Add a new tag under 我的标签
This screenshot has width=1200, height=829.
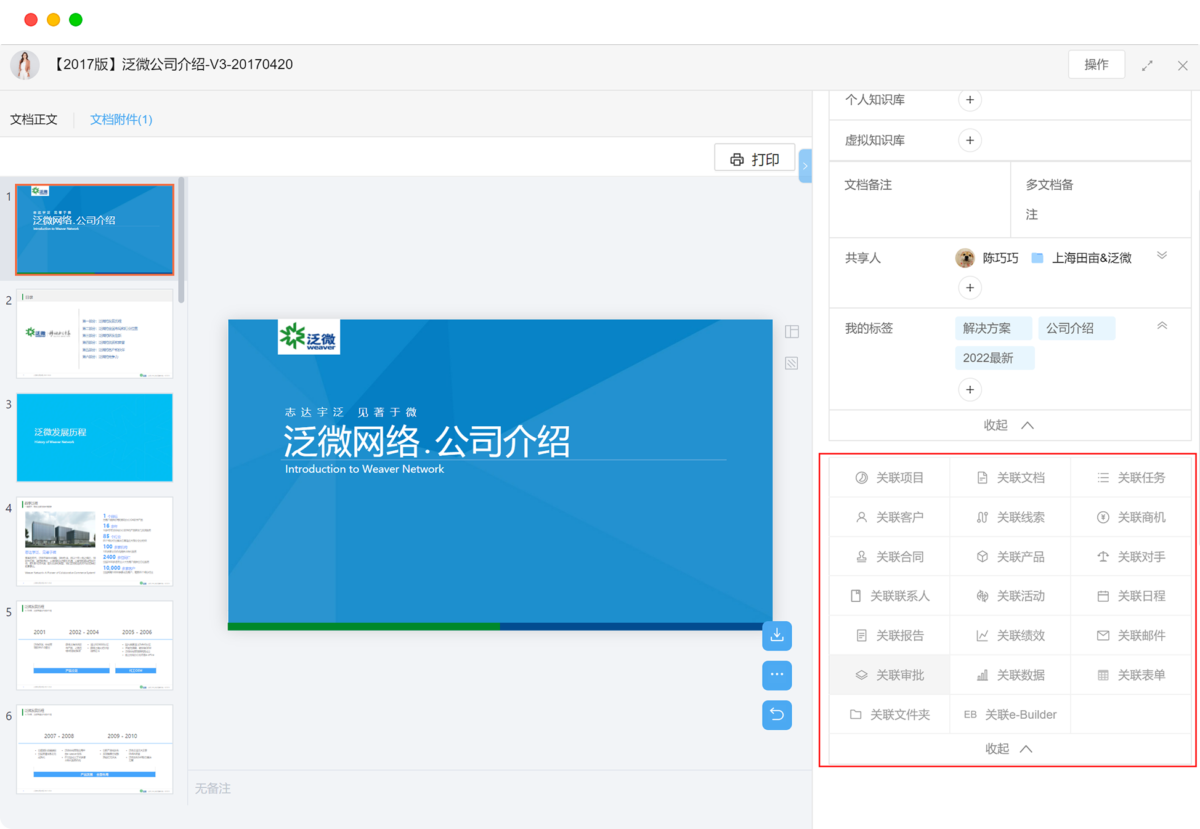coord(970,390)
